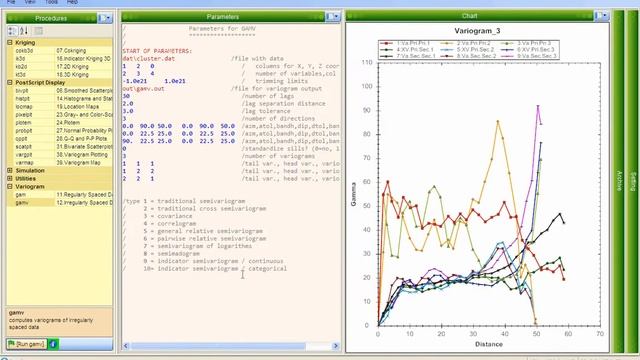
Task: Collapse the Variogram category
Action: click(10, 187)
